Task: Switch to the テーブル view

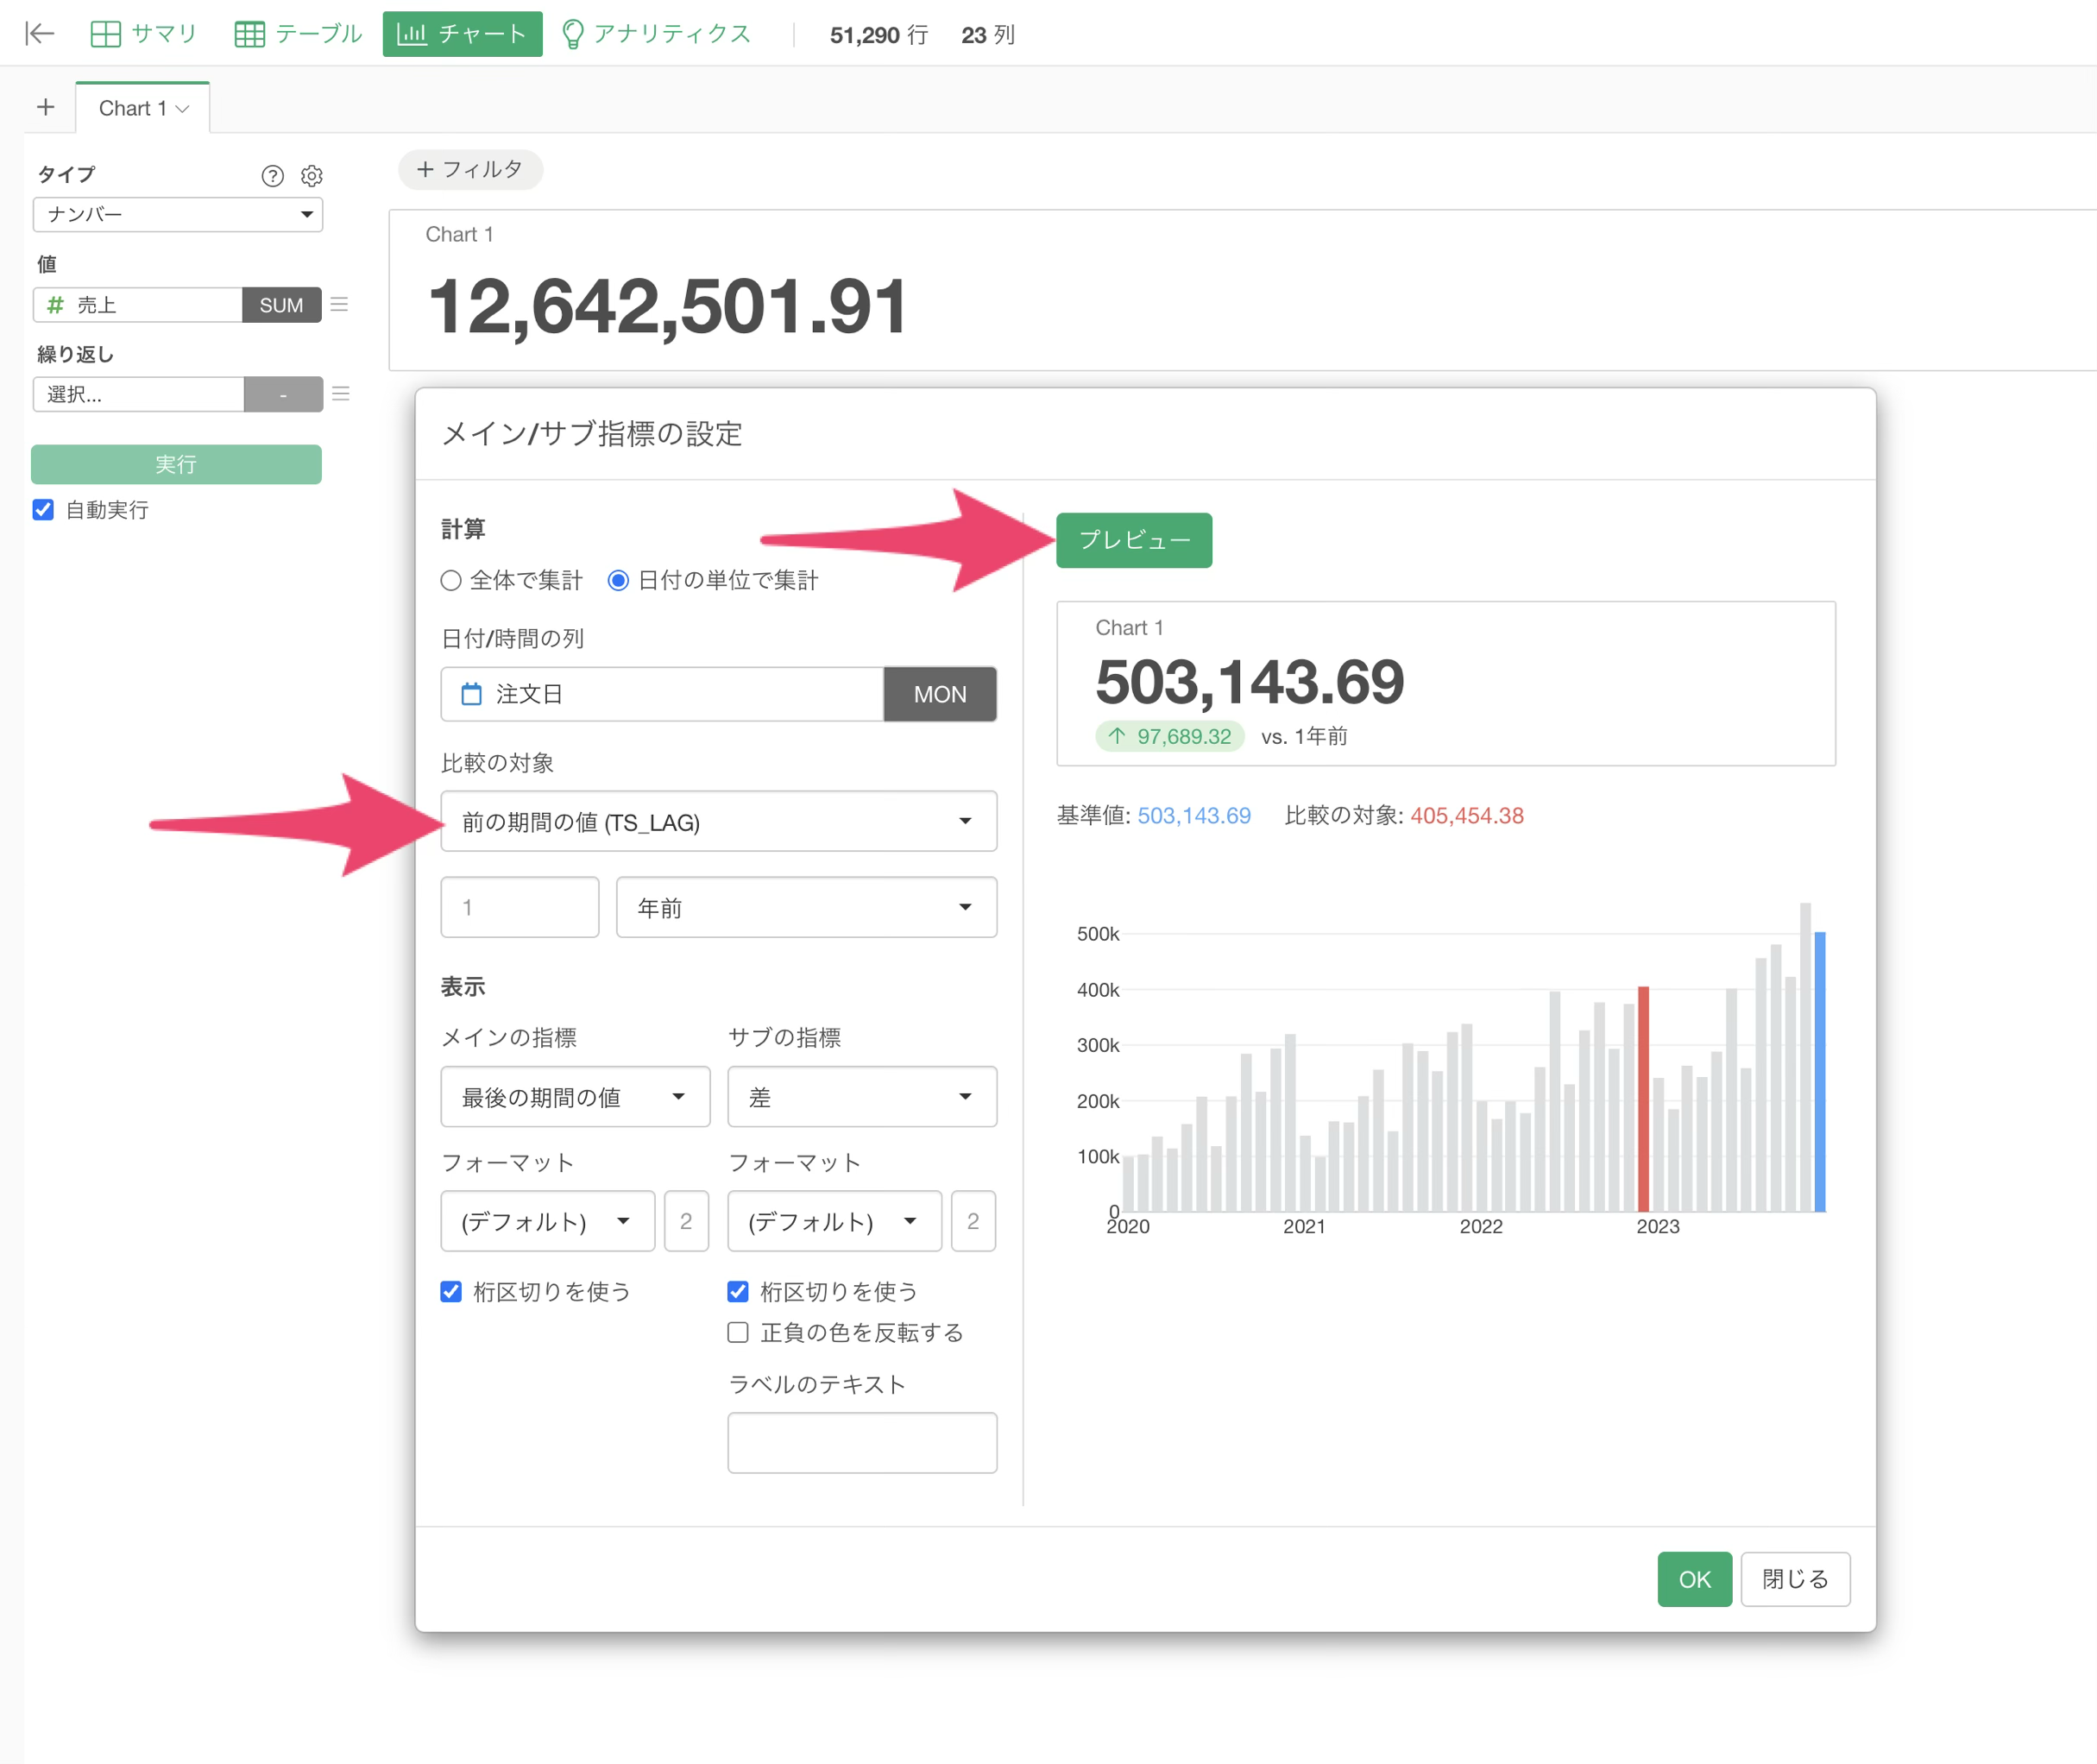Action: (x=298, y=34)
